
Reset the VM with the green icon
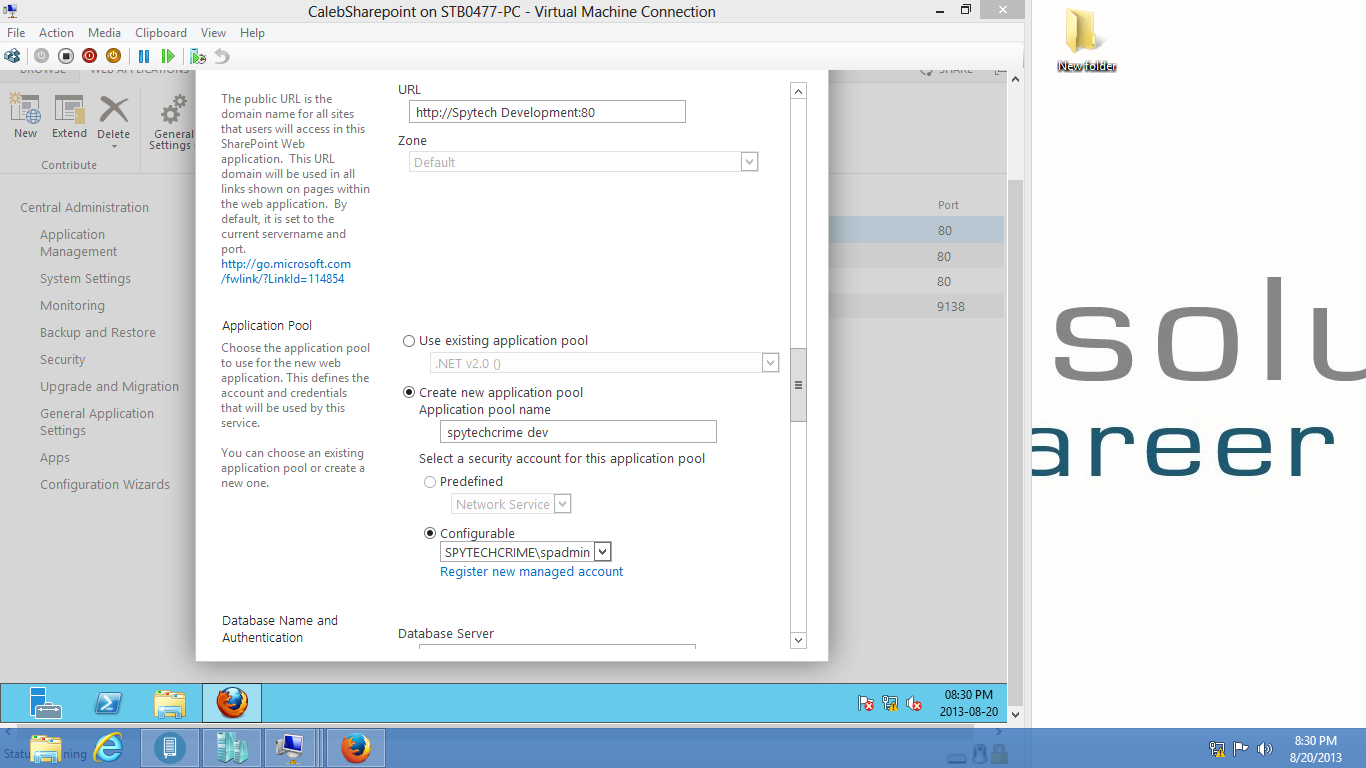(168, 56)
